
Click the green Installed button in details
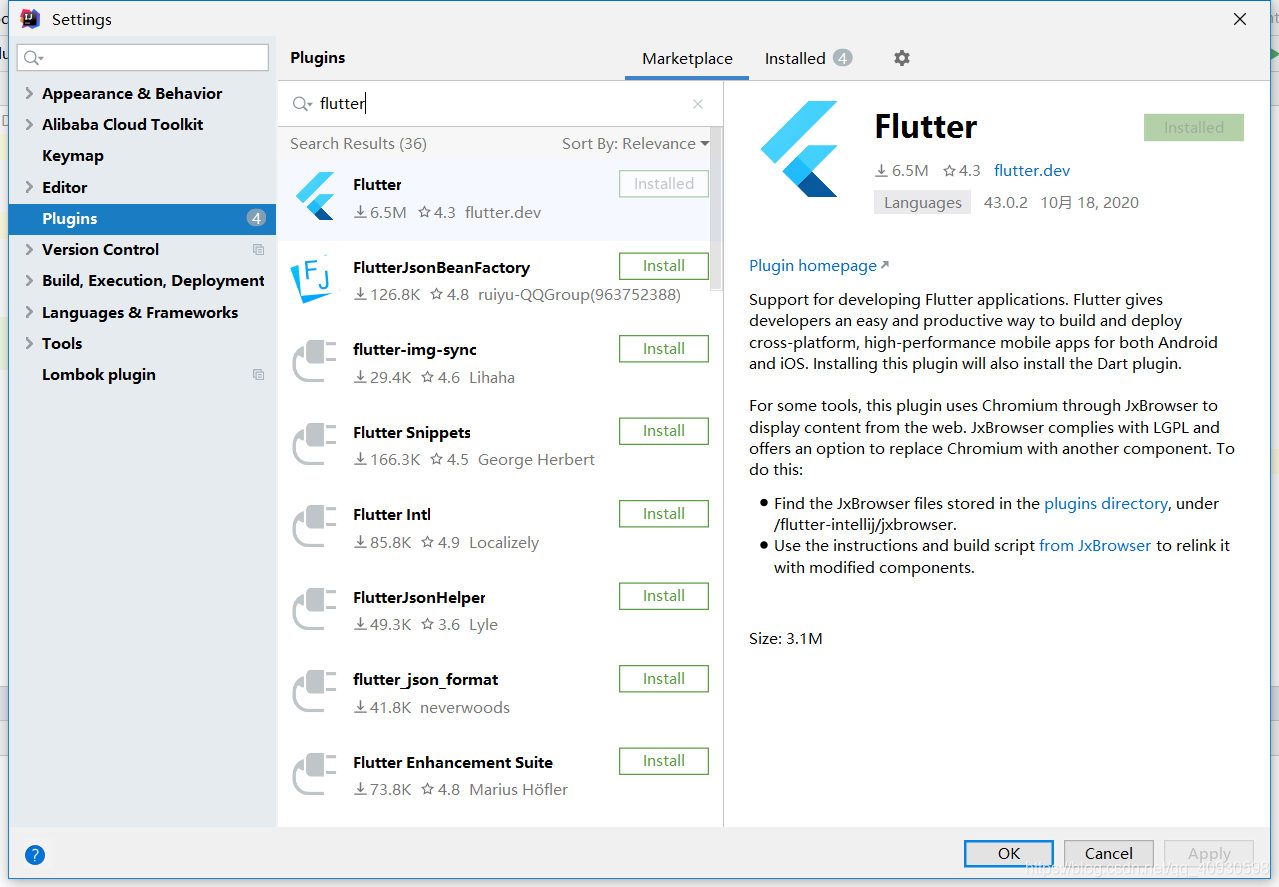coord(1194,127)
